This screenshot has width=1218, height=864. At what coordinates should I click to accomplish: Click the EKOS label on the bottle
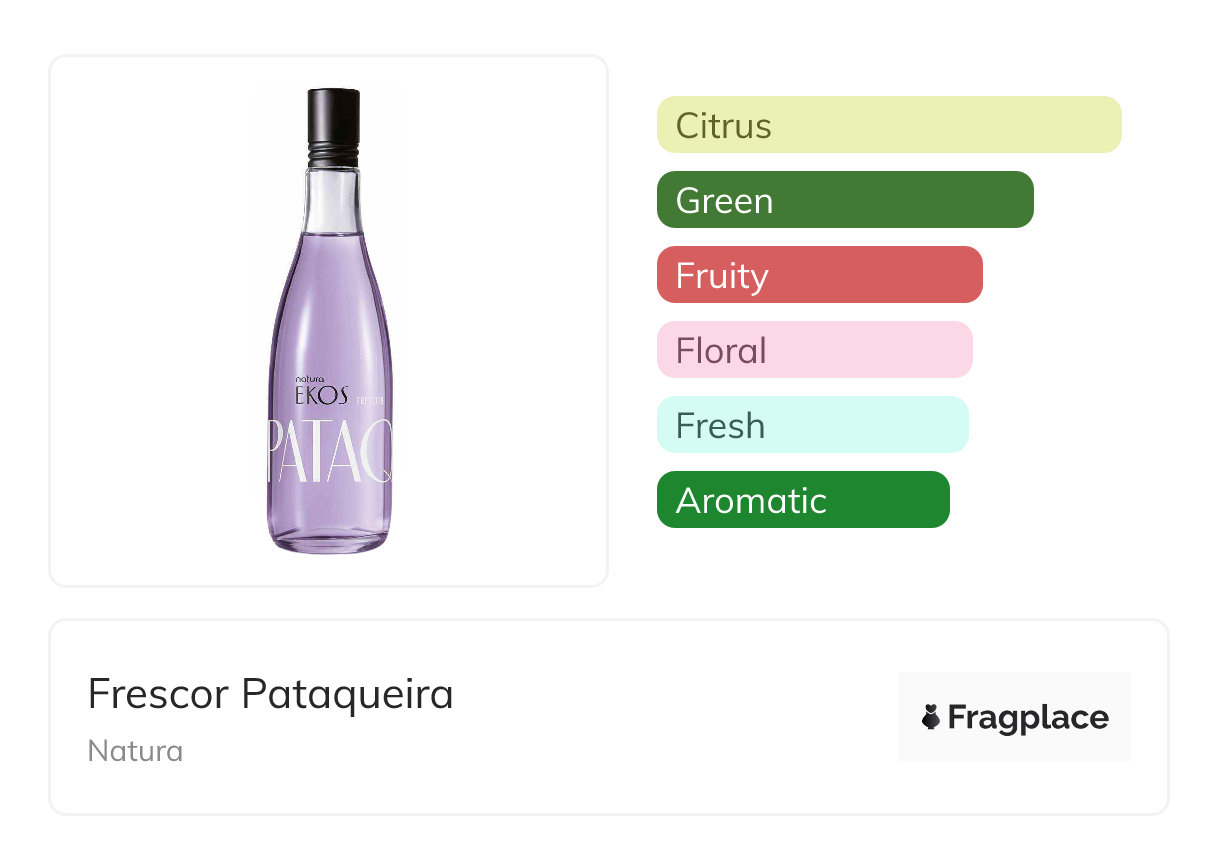[321, 396]
